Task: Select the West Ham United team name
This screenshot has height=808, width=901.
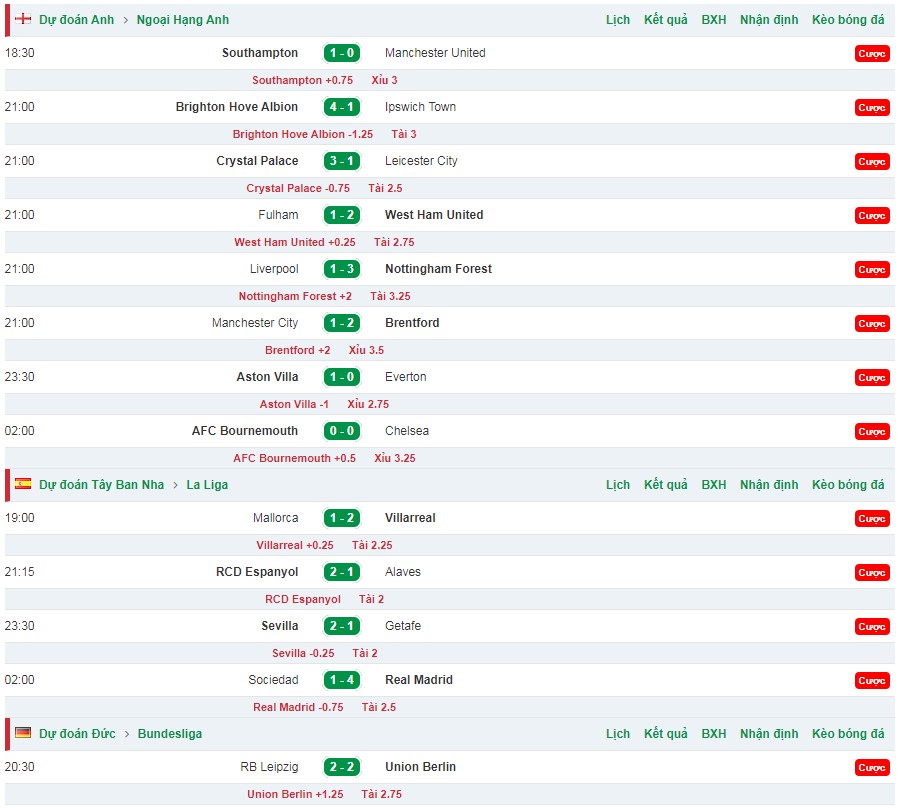Action: click(x=434, y=215)
